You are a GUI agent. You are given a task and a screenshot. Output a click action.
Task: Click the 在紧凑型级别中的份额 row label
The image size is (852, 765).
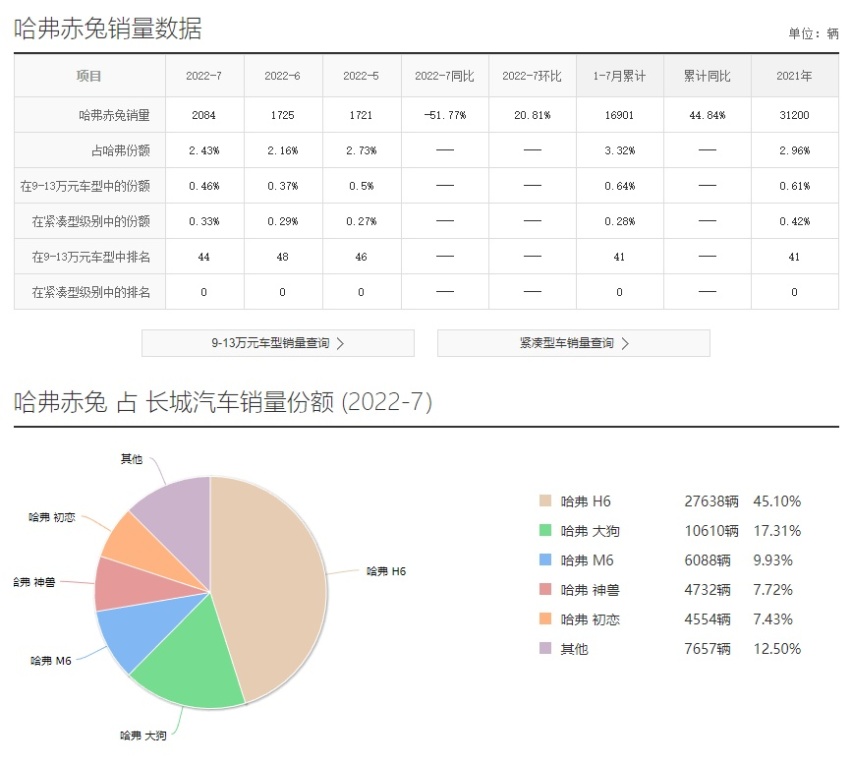[91, 221]
